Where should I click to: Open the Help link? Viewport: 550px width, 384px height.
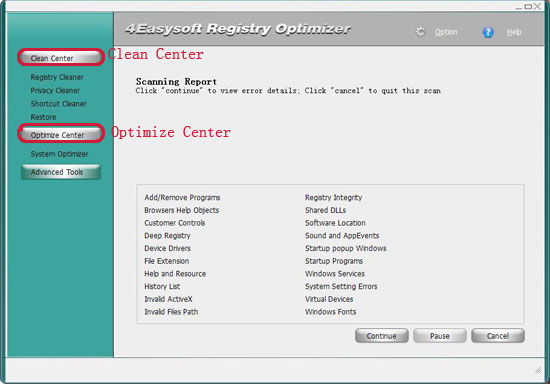pos(514,32)
